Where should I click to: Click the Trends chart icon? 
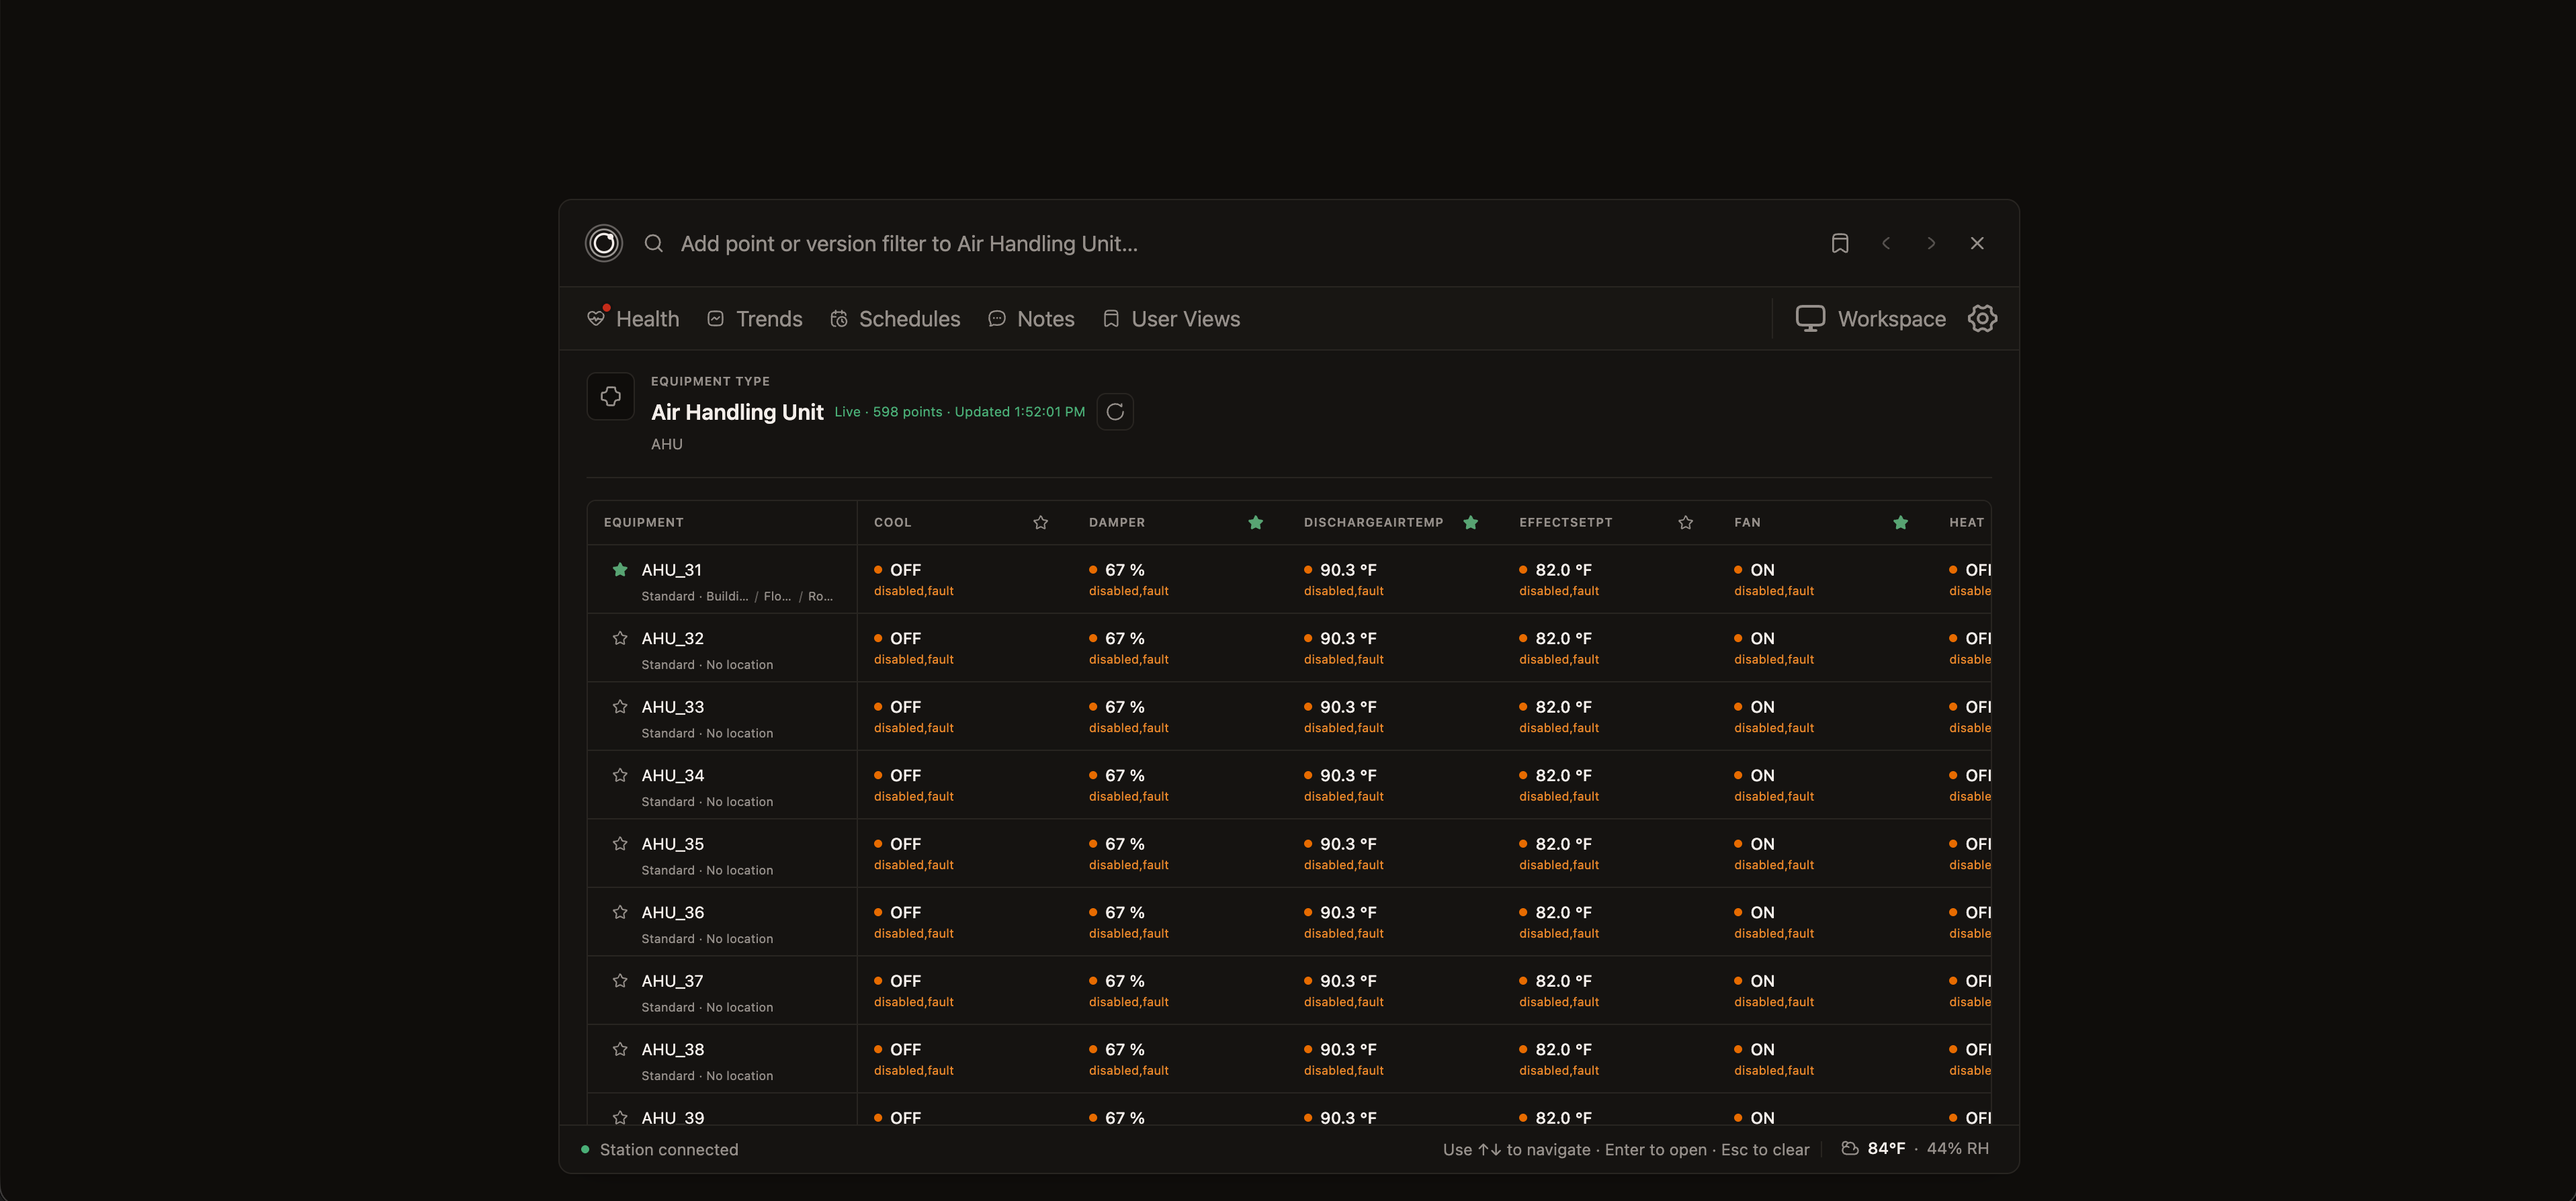(715, 318)
